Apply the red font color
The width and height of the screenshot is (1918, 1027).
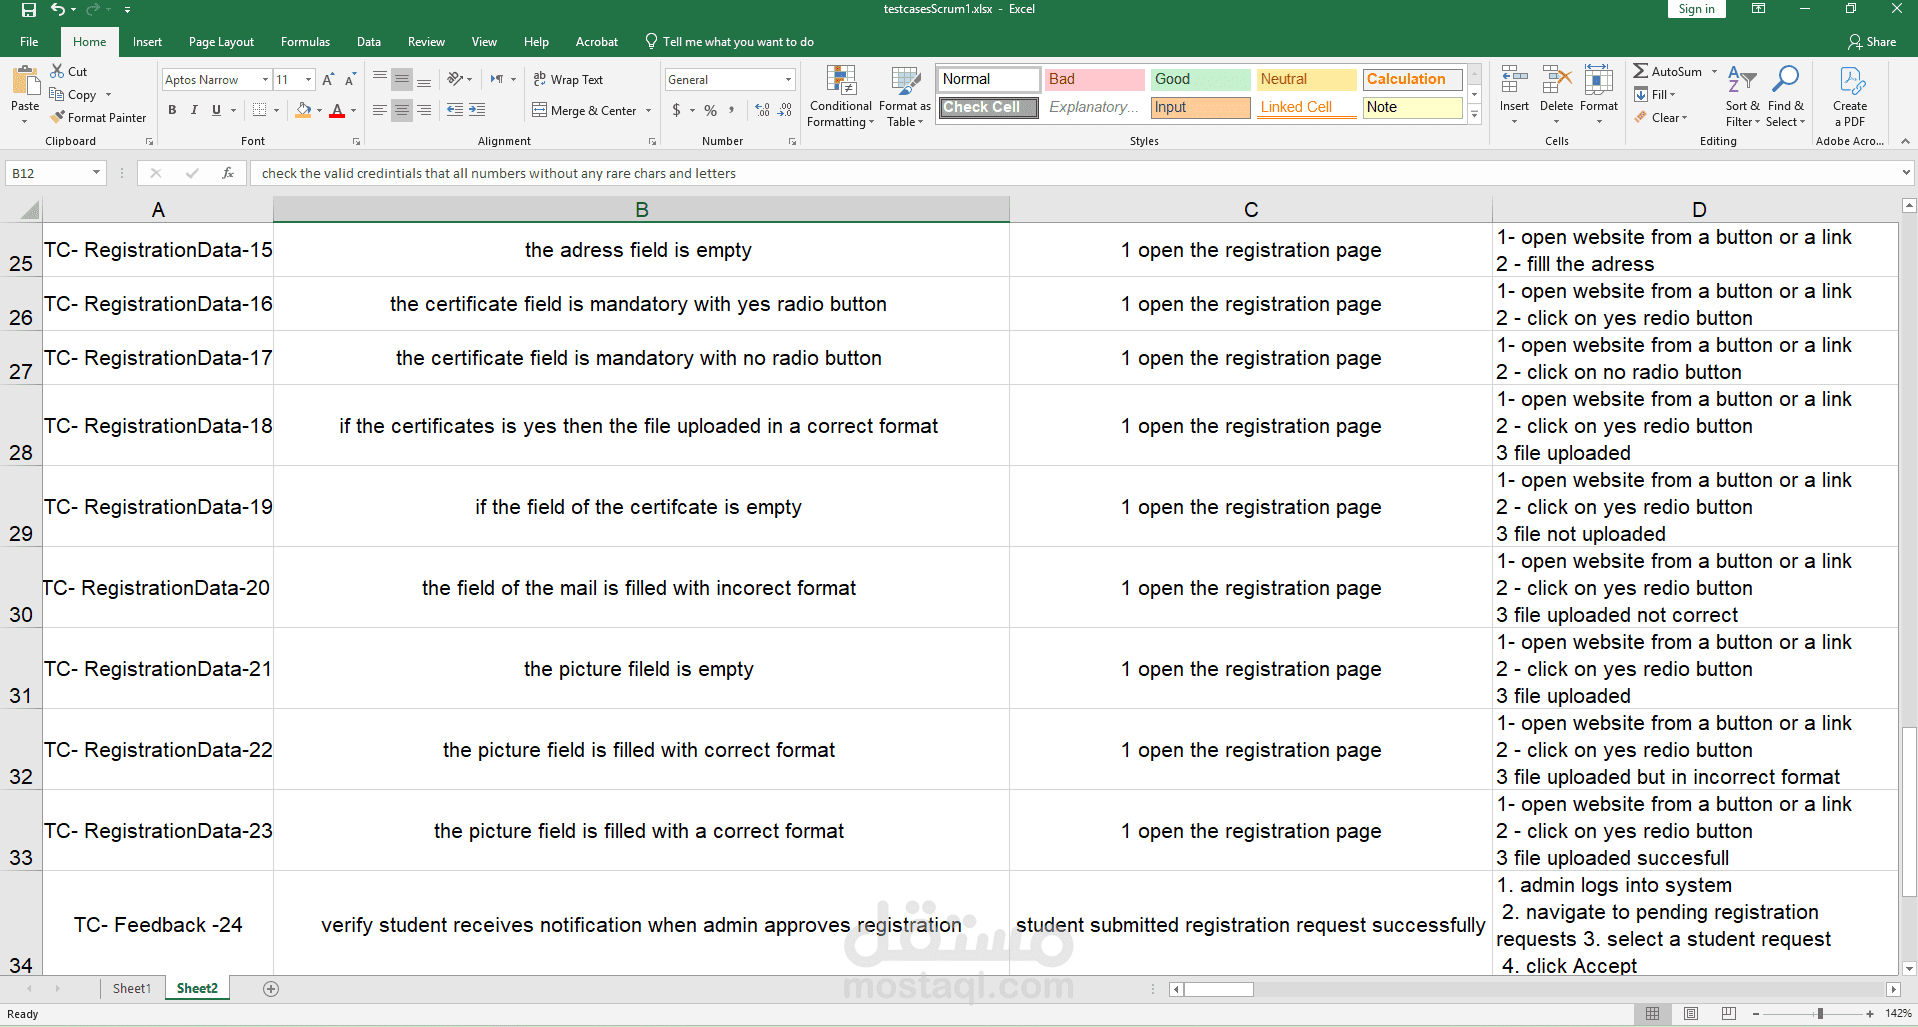pyautogui.click(x=337, y=110)
